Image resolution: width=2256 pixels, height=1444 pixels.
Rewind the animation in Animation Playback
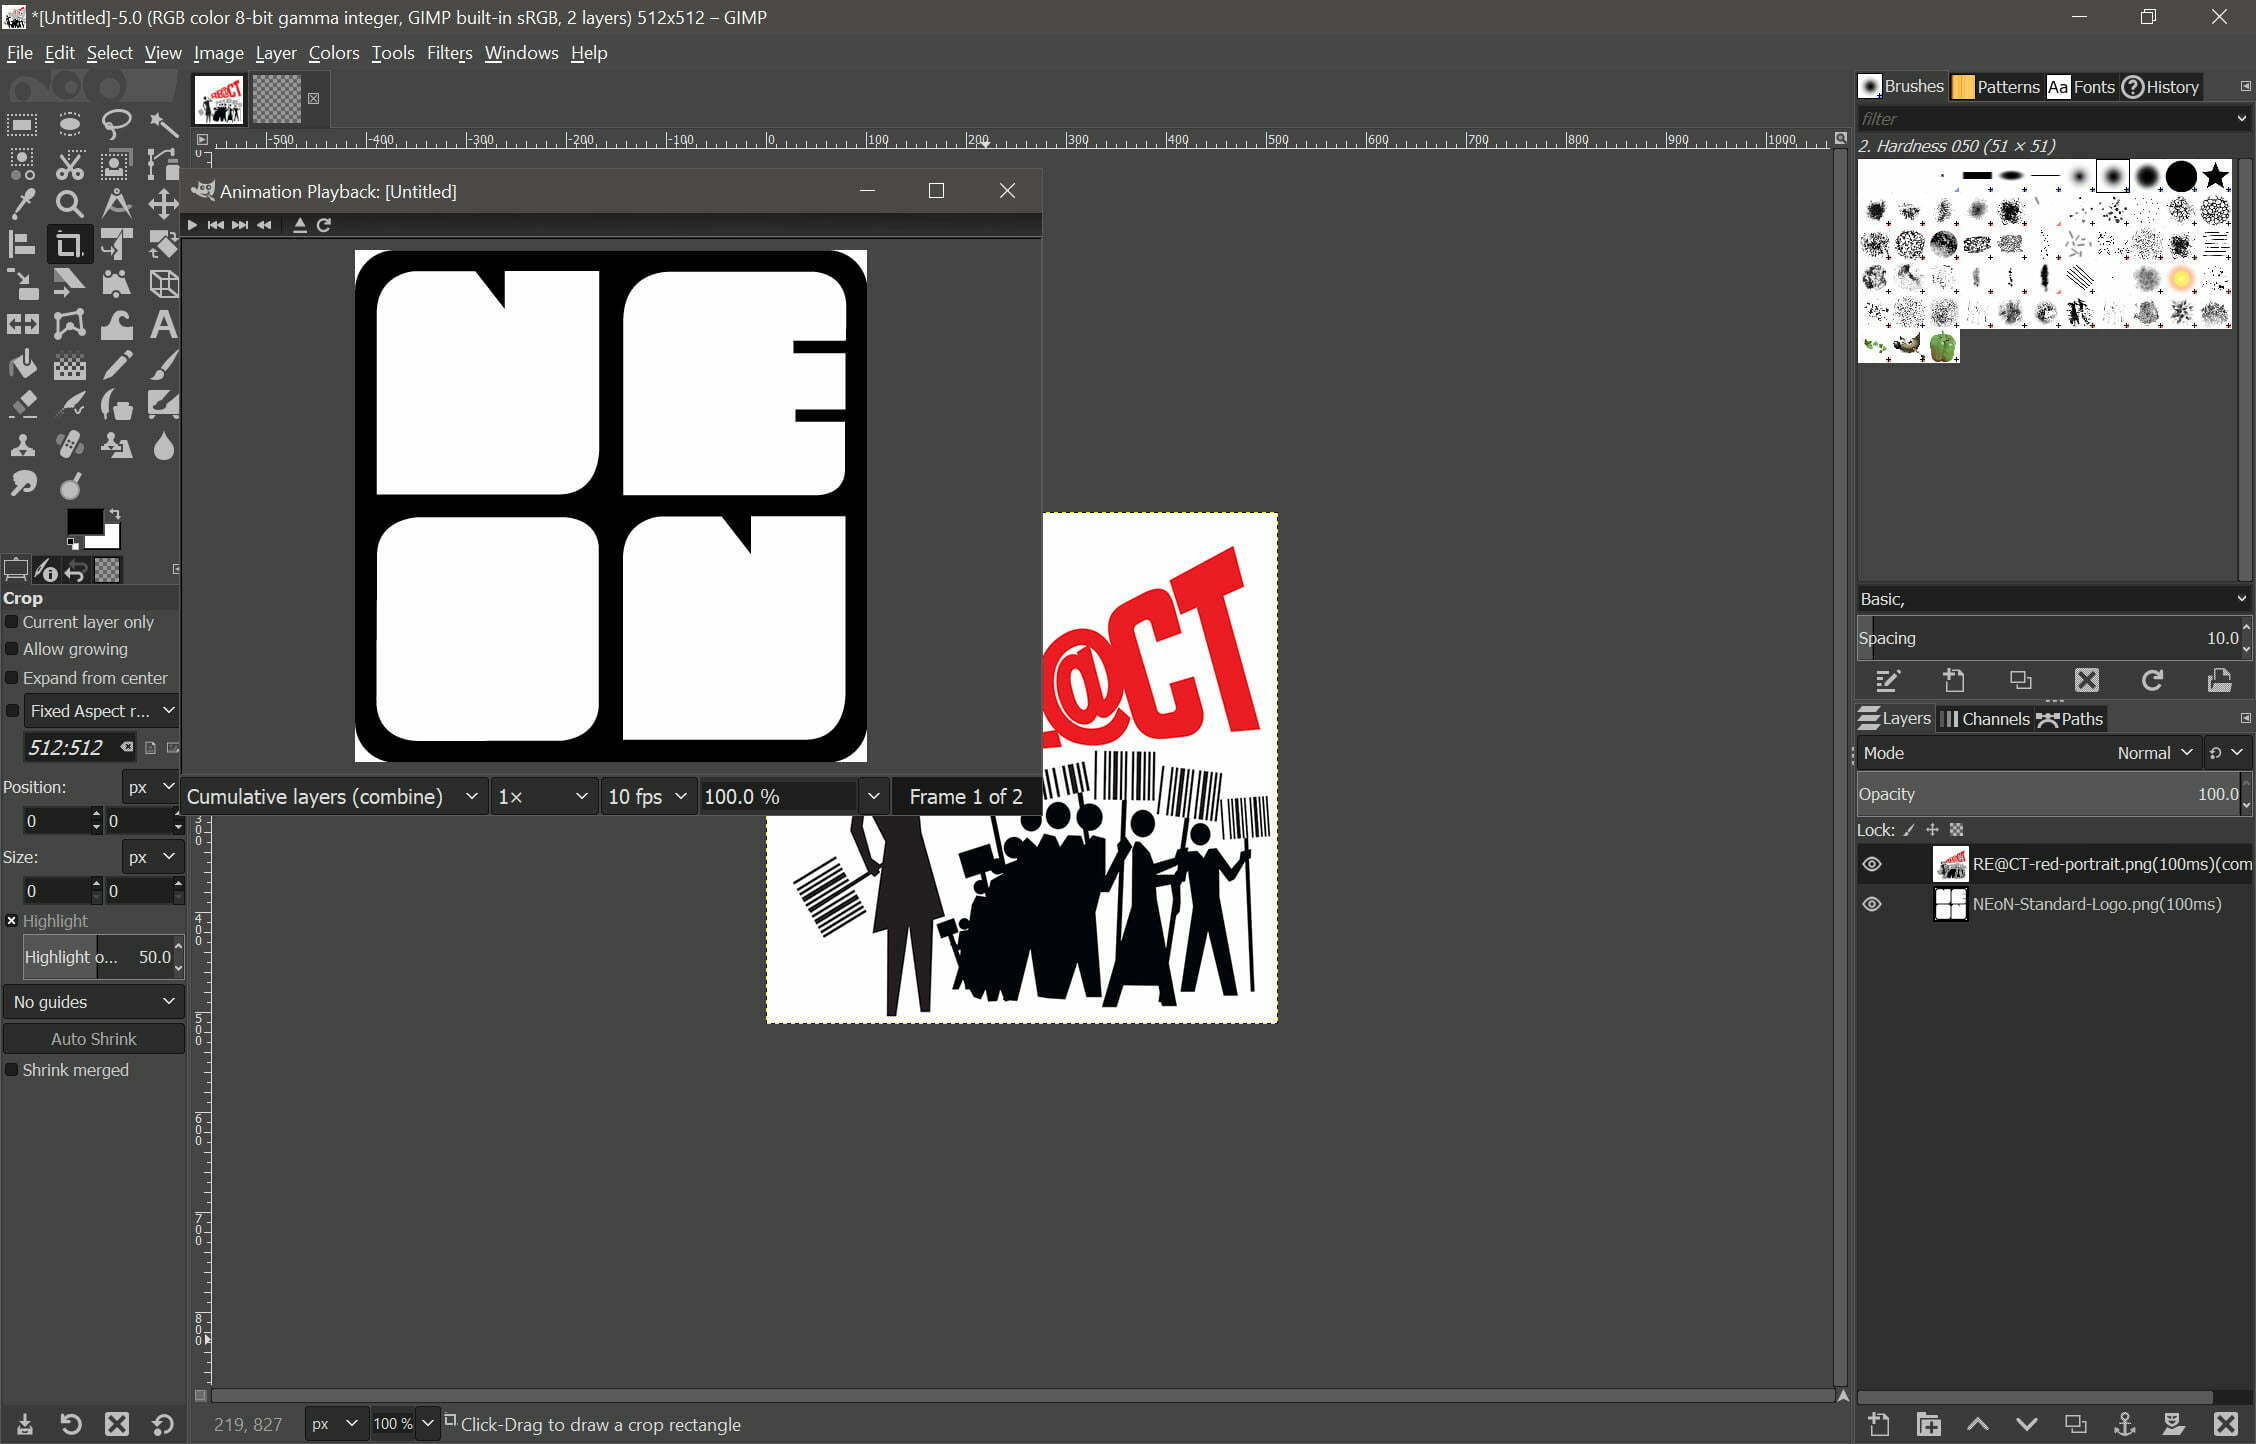(x=264, y=225)
